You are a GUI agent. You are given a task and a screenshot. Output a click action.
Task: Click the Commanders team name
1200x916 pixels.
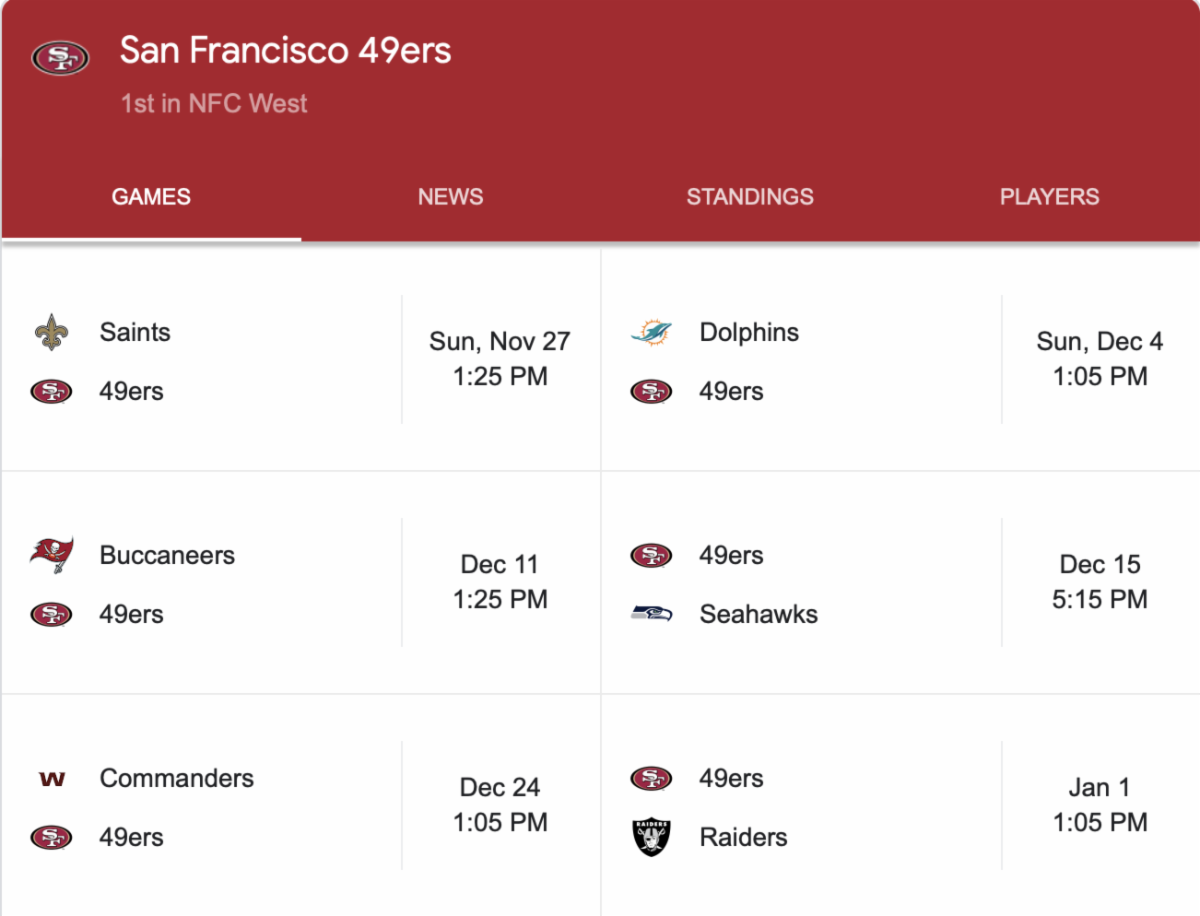coord(177,778)
